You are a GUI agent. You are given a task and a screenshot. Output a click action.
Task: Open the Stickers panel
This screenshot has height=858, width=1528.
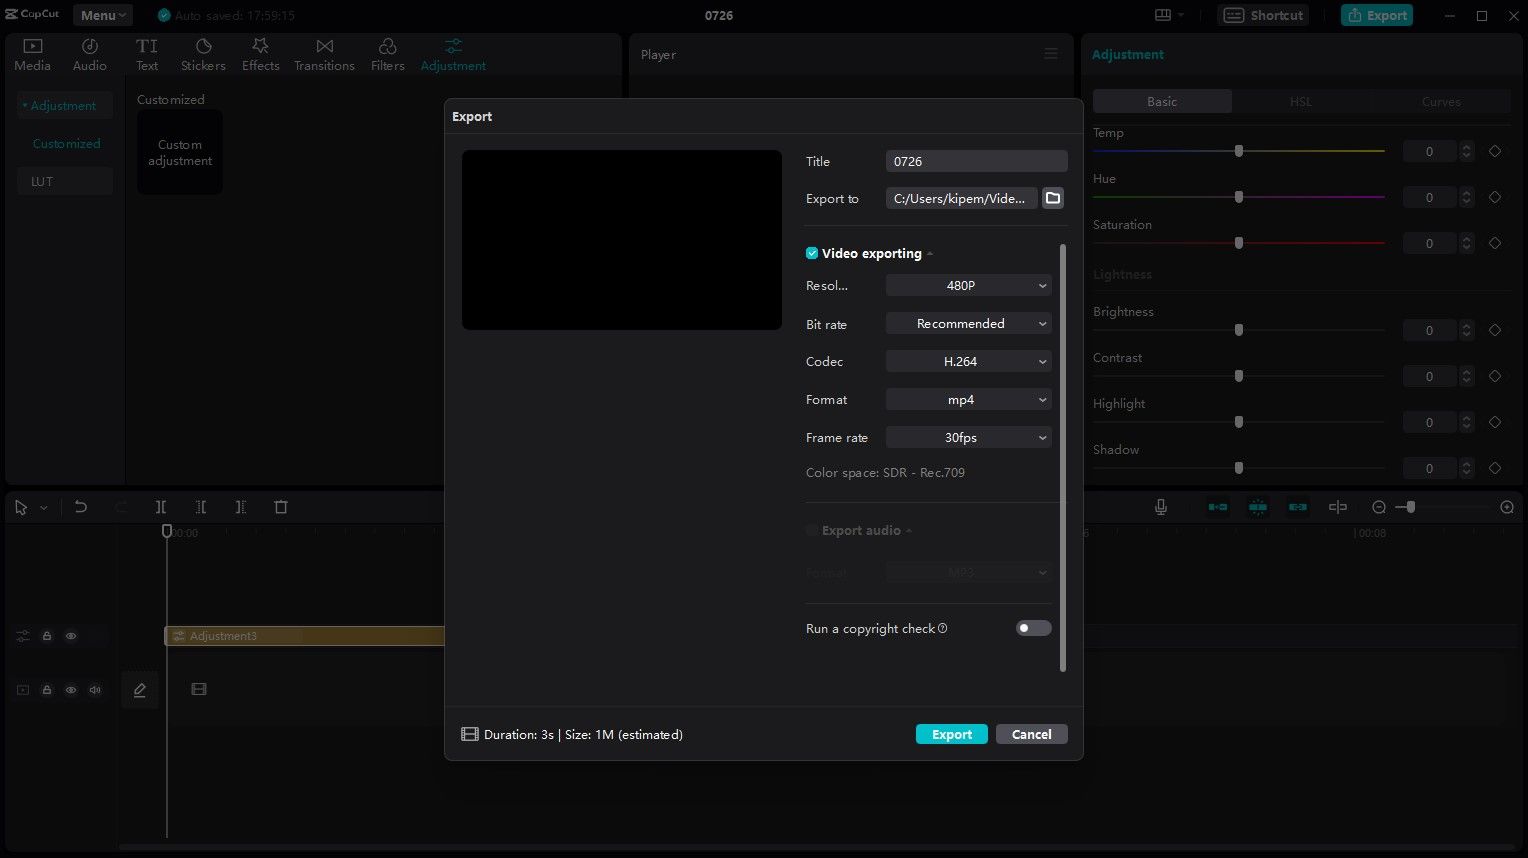click(x=203, y=54)
